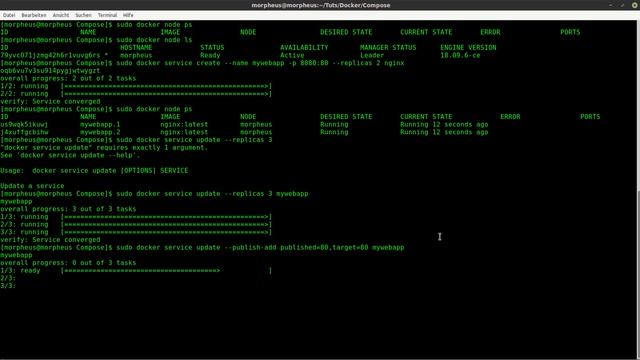Click the 1/2 running progress bar
The height and width of the screenshot is (360, 640).
(x=166, y=86)
